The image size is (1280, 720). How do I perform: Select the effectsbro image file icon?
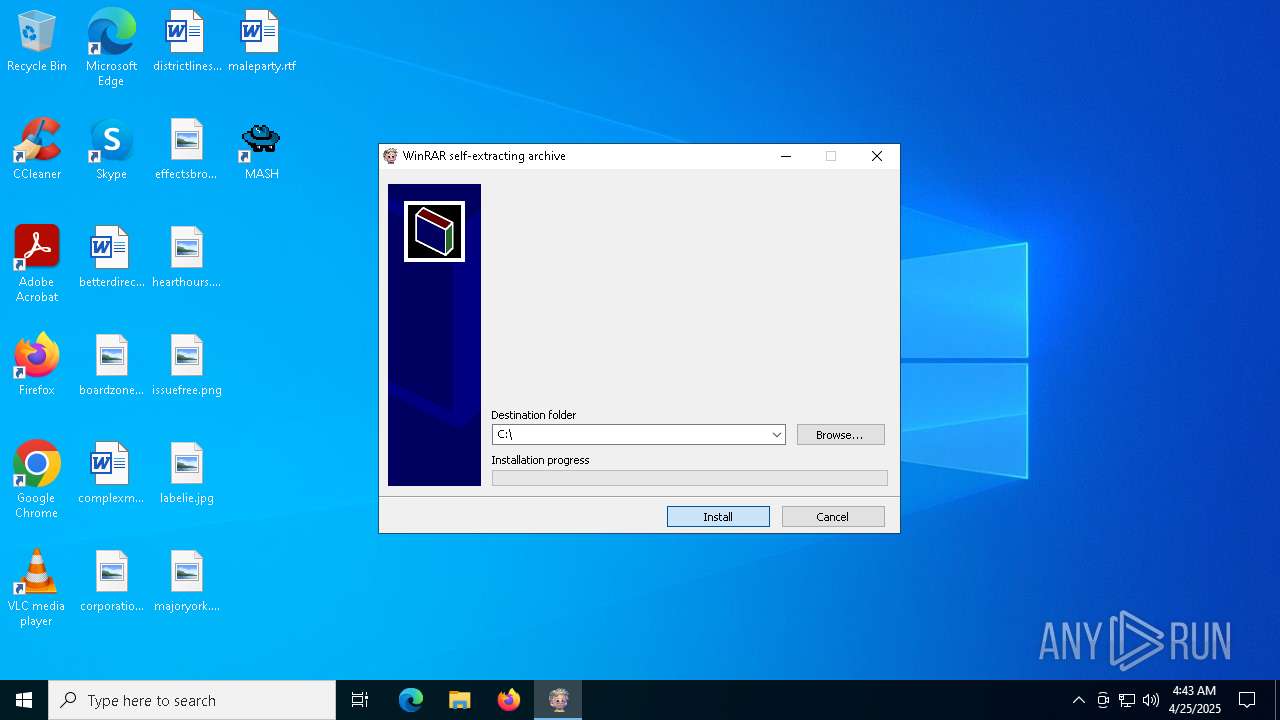pos(187,150)
